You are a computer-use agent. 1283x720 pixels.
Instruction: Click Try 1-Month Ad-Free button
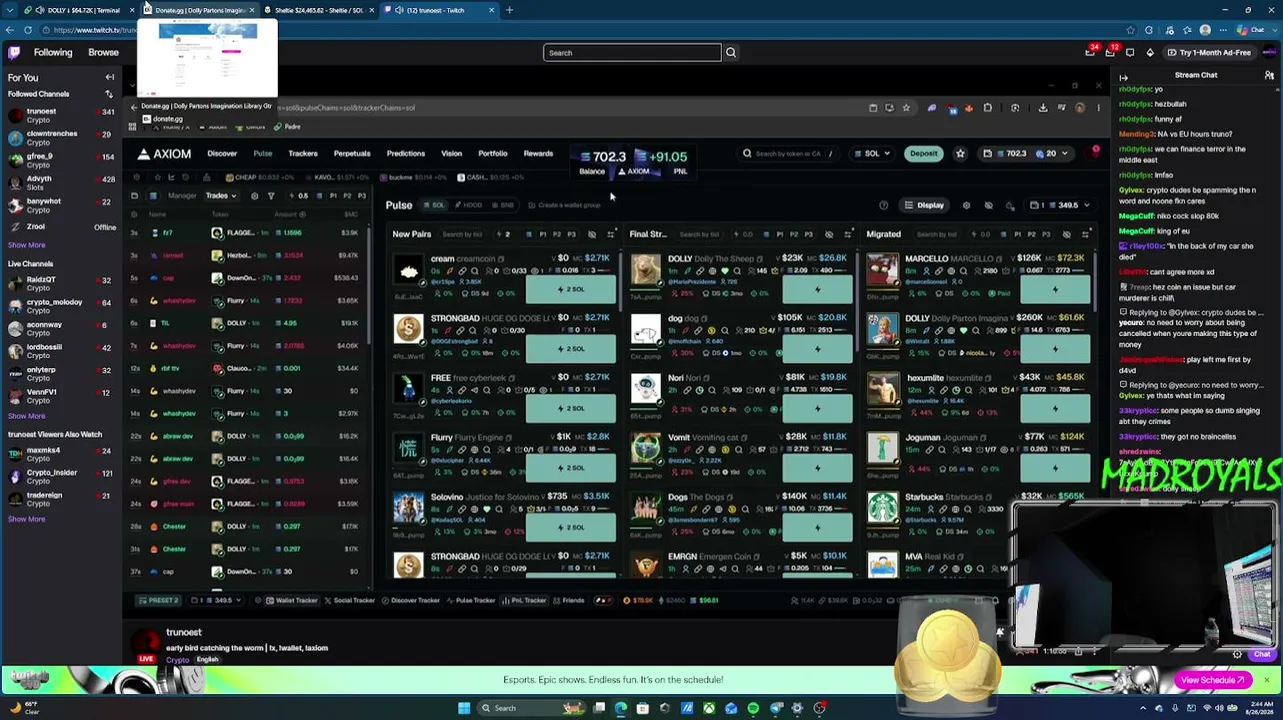(x=1208, y=52)
